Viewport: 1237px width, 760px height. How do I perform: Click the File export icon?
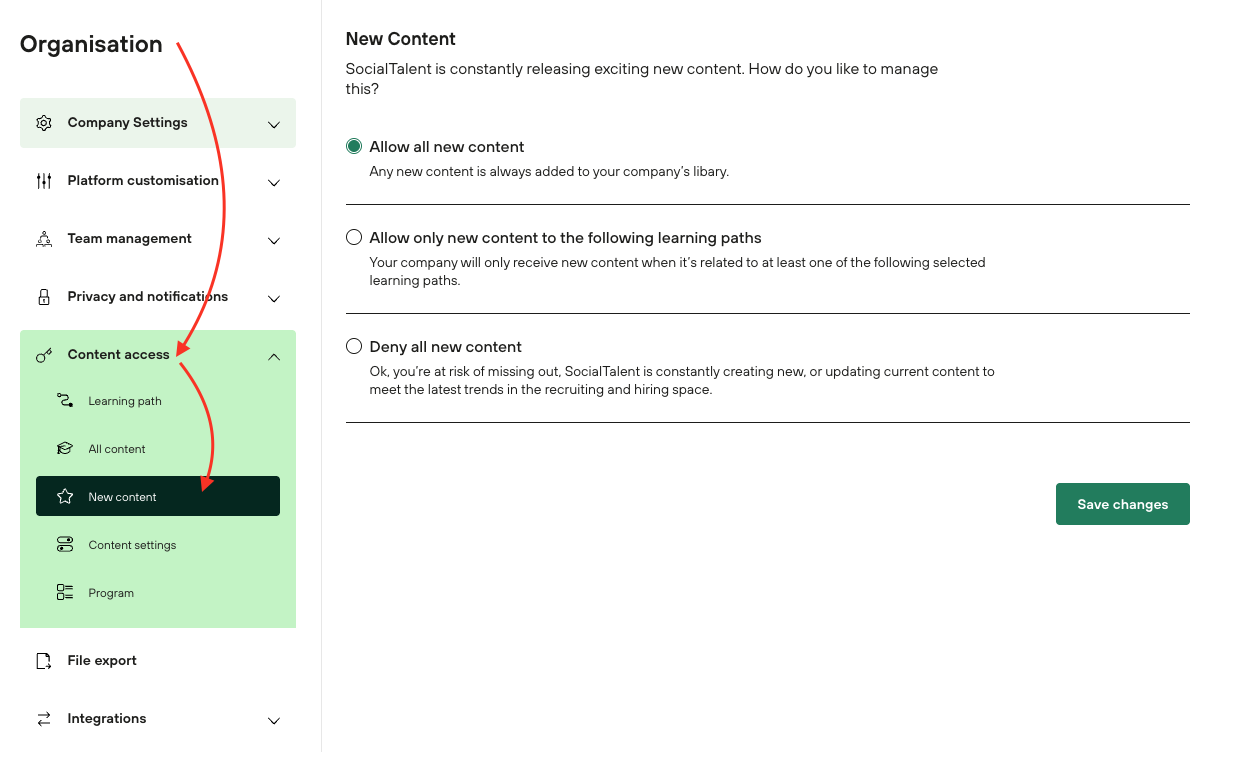click(x=44, y=661)
